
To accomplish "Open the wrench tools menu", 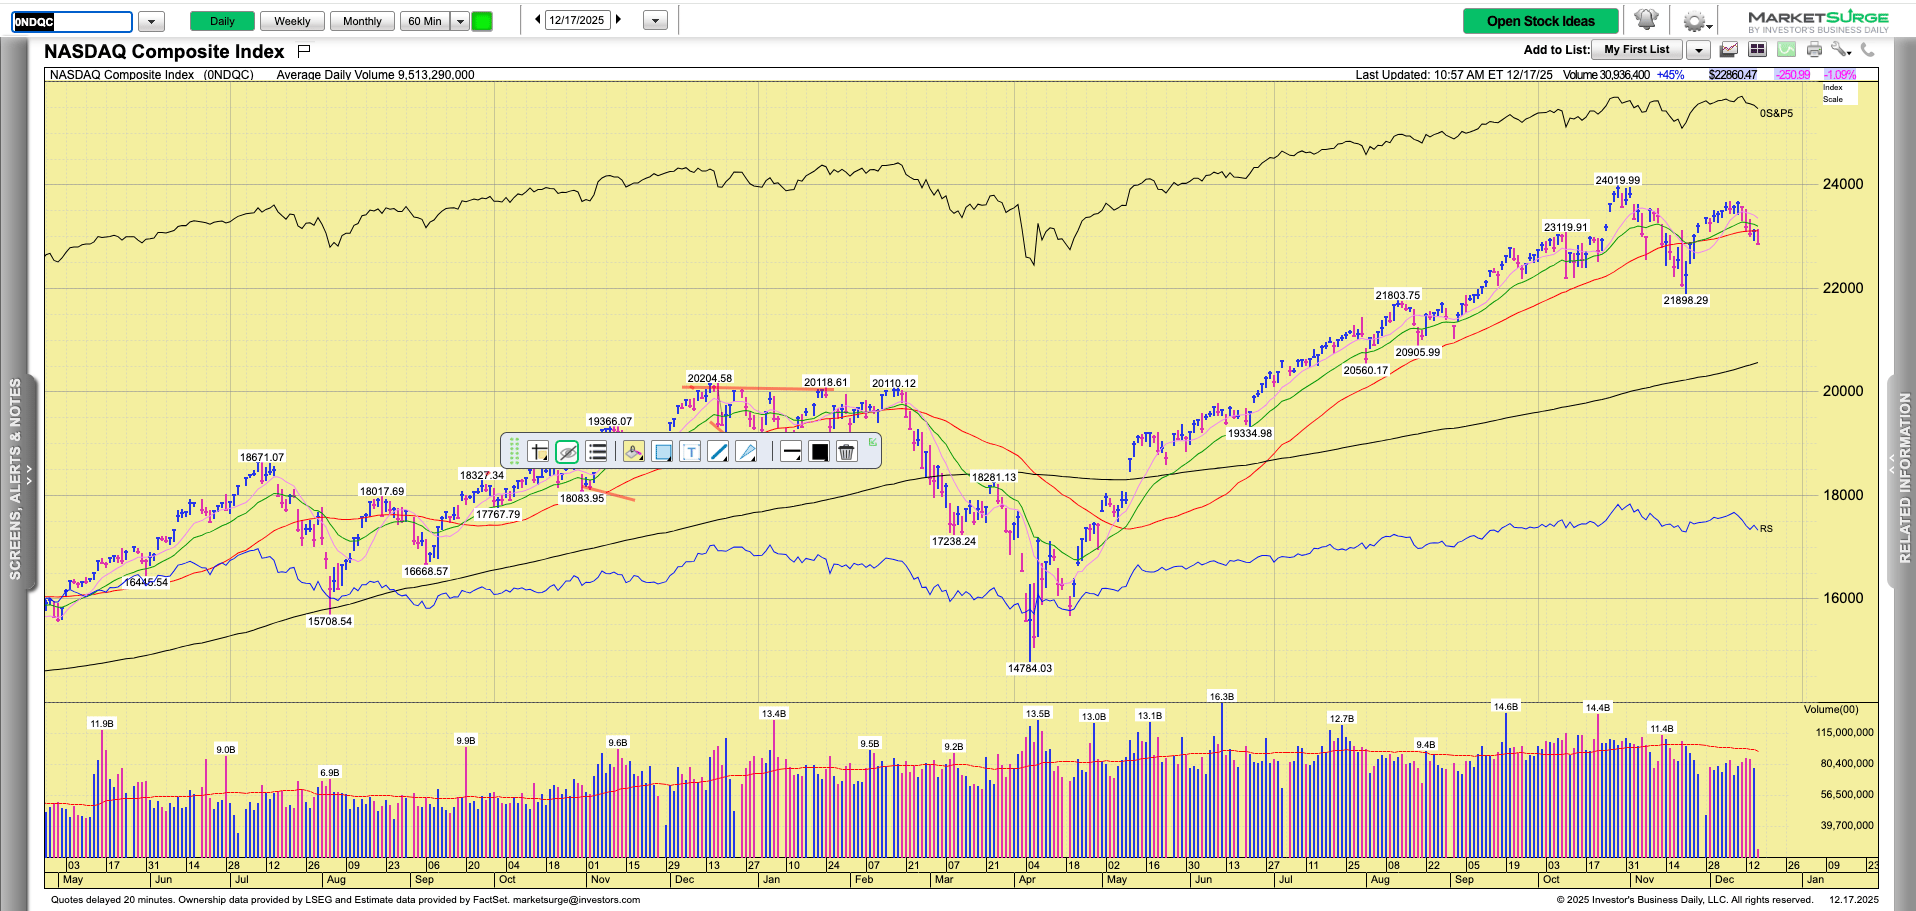I will click(1841, 50).
